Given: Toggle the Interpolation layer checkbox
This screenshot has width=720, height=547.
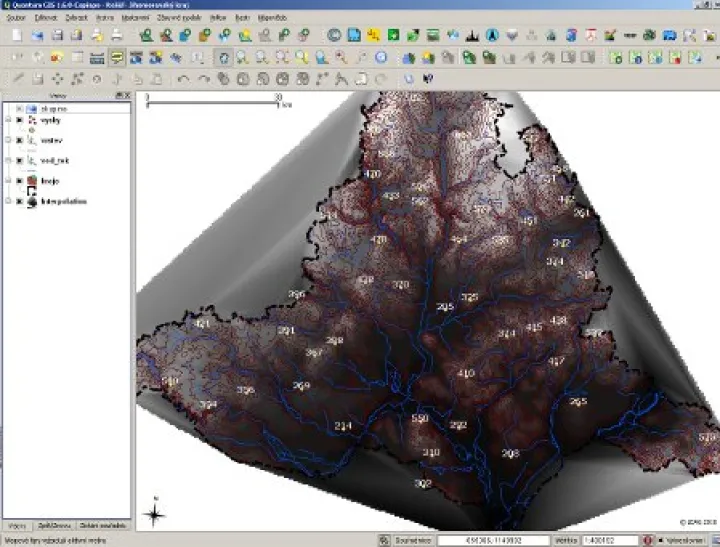Looking at the screenshot, I should 19,202.
